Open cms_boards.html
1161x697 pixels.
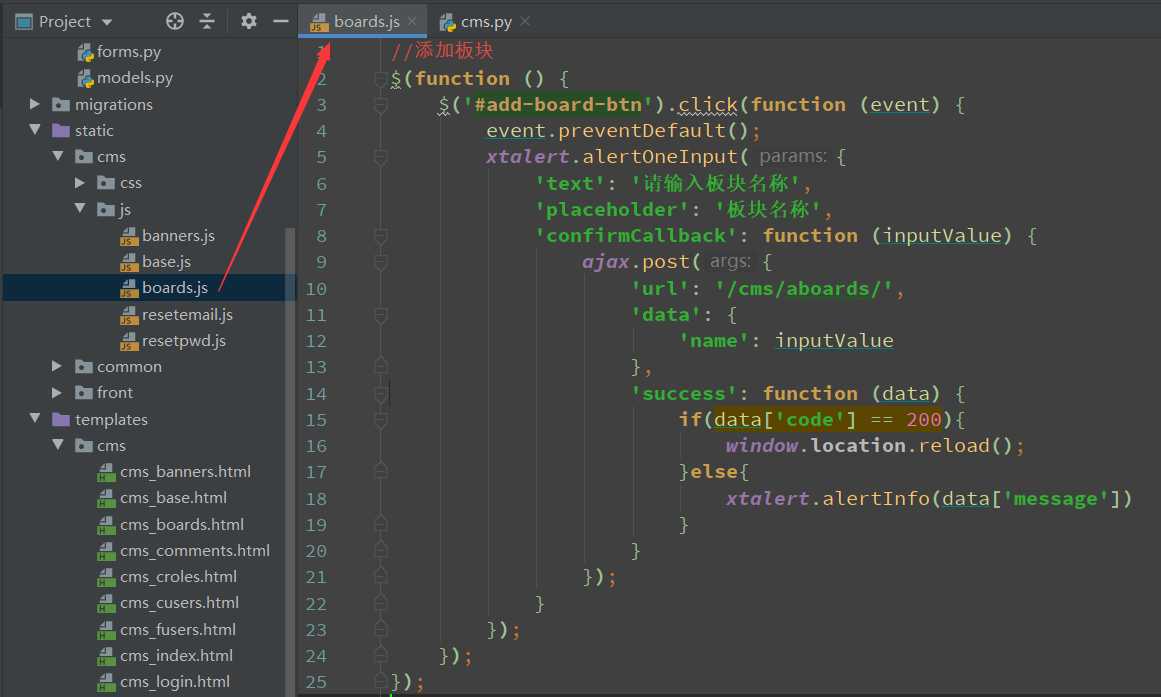181,524
